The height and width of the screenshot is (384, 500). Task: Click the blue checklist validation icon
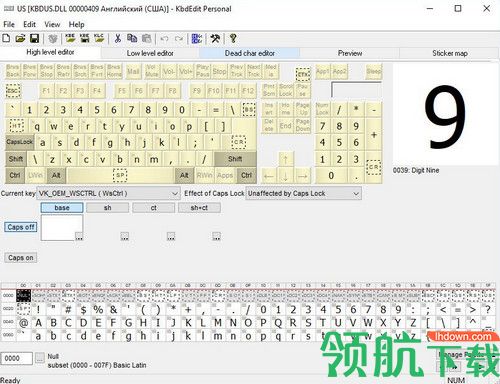click(197, 38)
